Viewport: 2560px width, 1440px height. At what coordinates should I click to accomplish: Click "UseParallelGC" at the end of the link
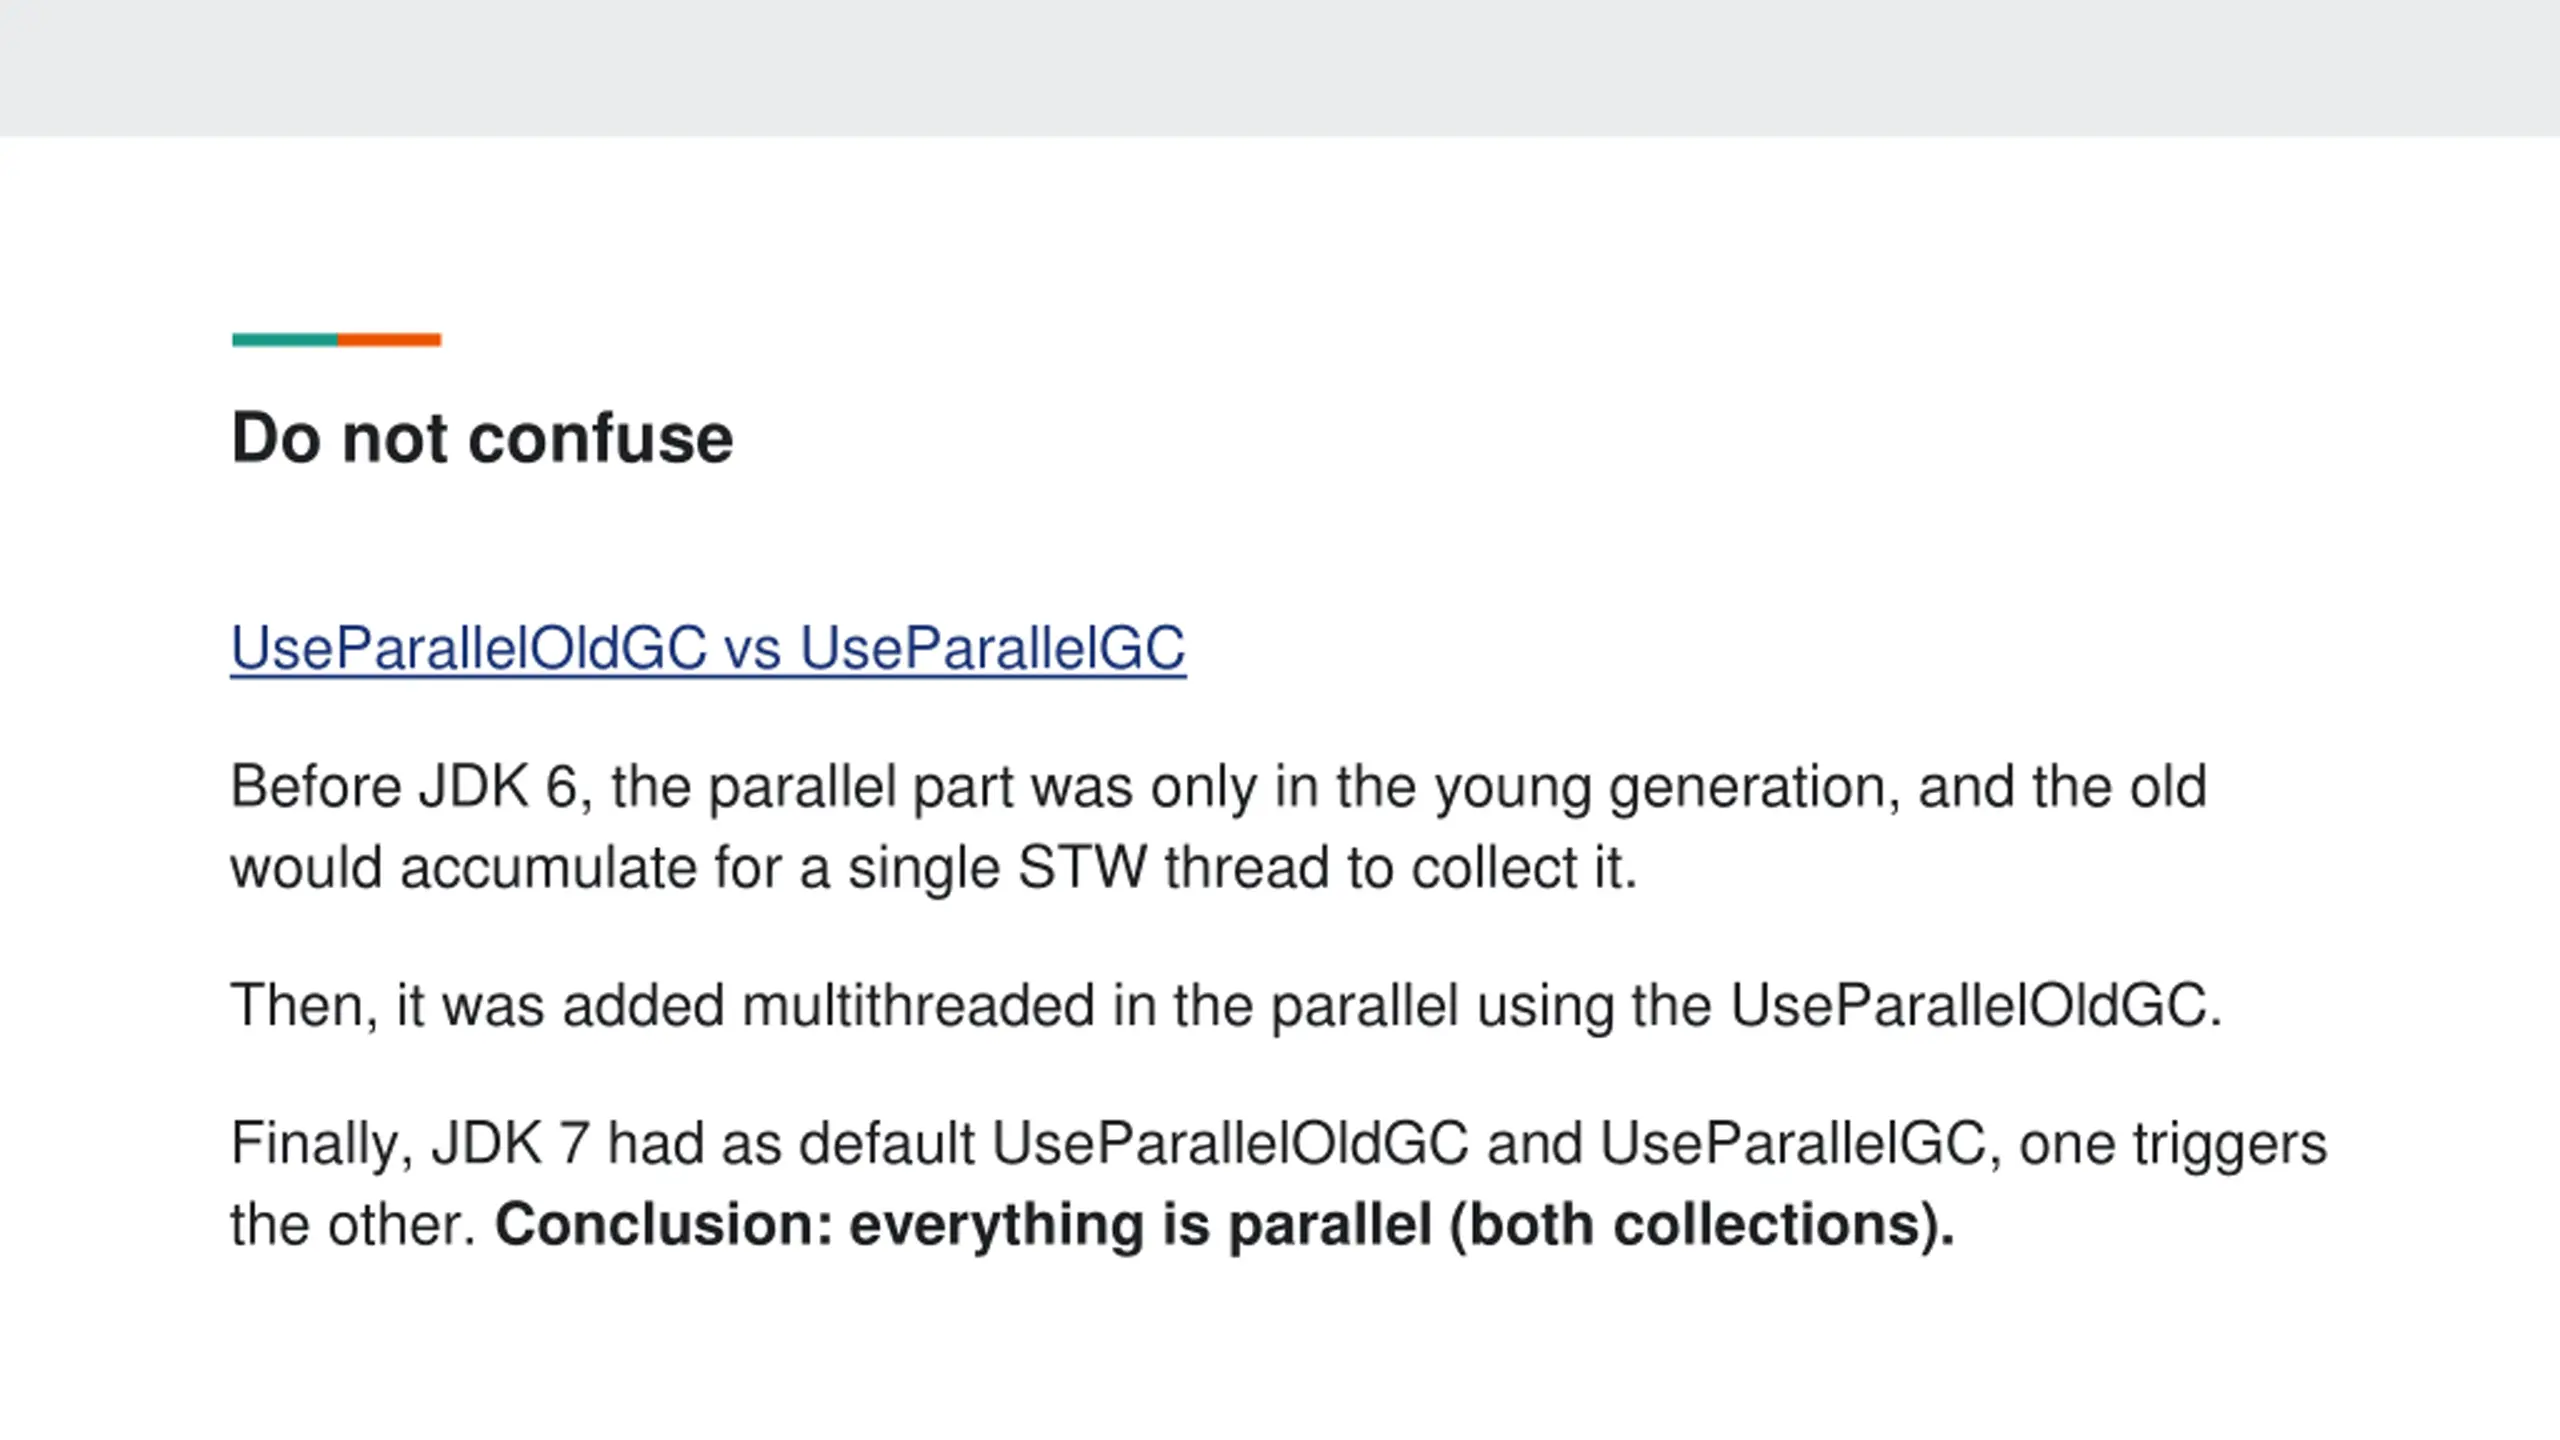tap(993, 648)
